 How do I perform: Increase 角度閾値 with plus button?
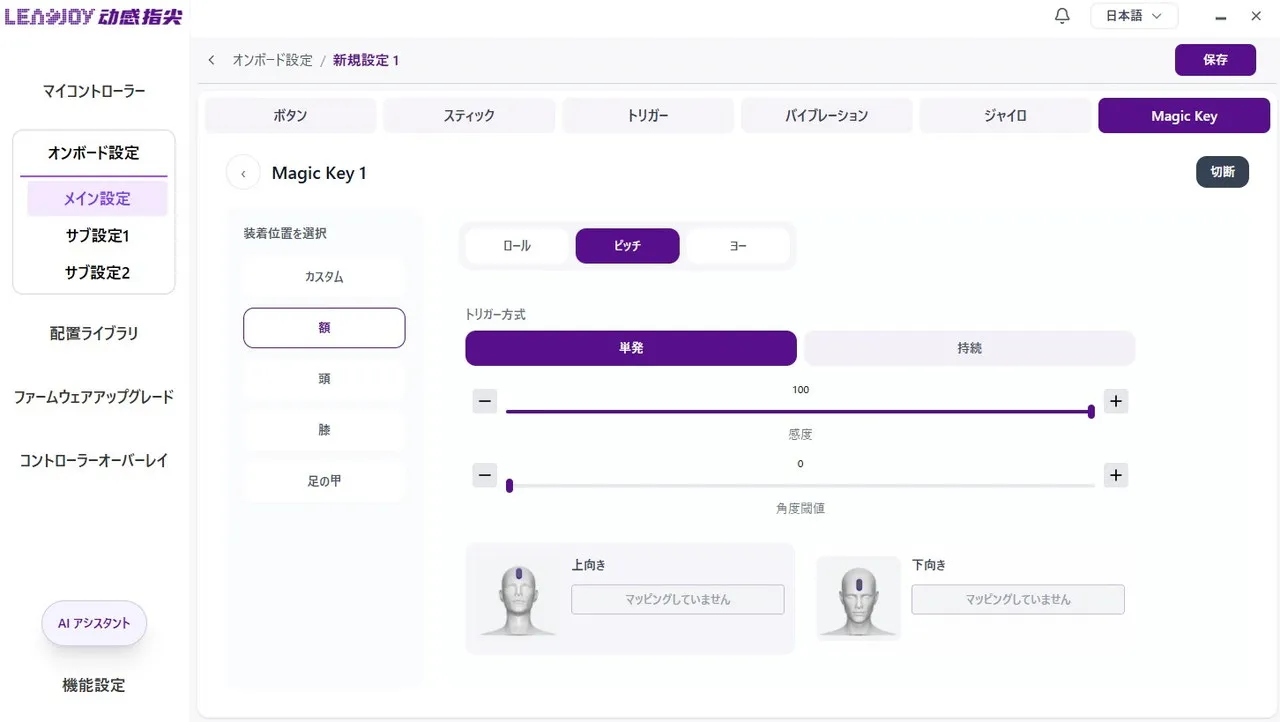point(1116,475)
